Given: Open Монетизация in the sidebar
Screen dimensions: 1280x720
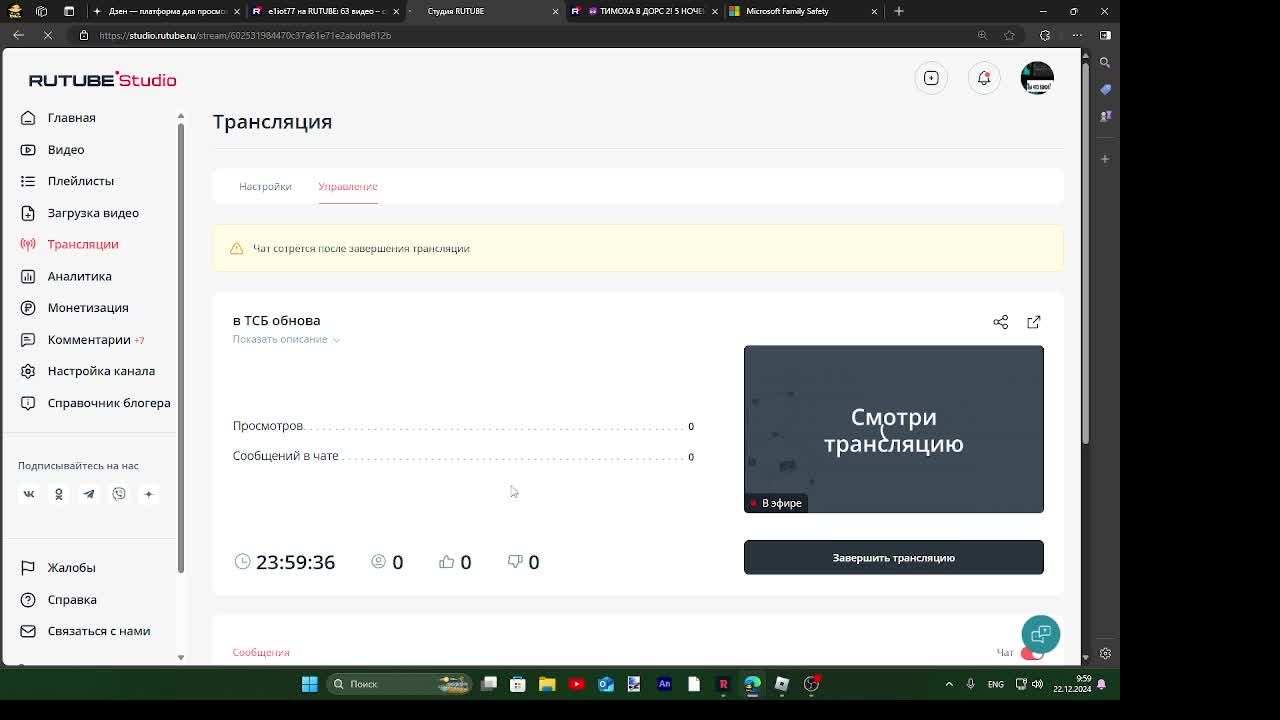Looking at the screenshot, I should 75,308.
